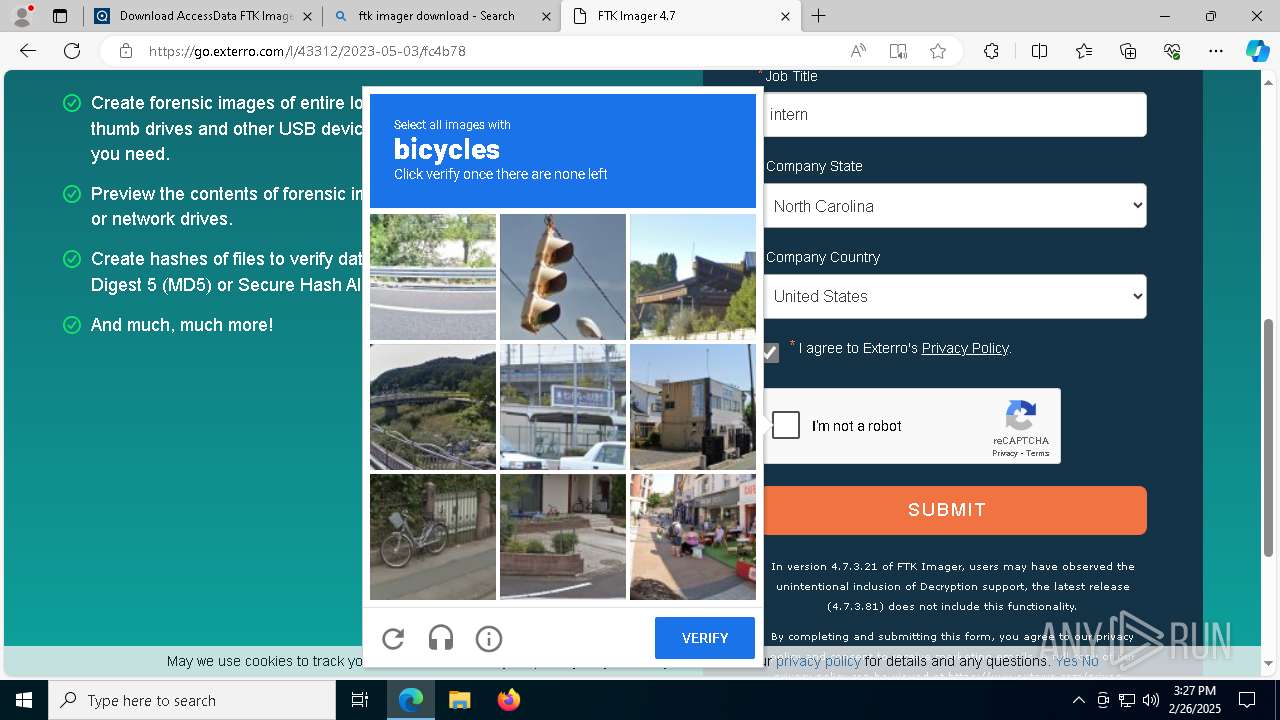Select the wooden roof building captcha tile
The height and width of the screenshot is (720, 1280).
(x=693, y=277)
